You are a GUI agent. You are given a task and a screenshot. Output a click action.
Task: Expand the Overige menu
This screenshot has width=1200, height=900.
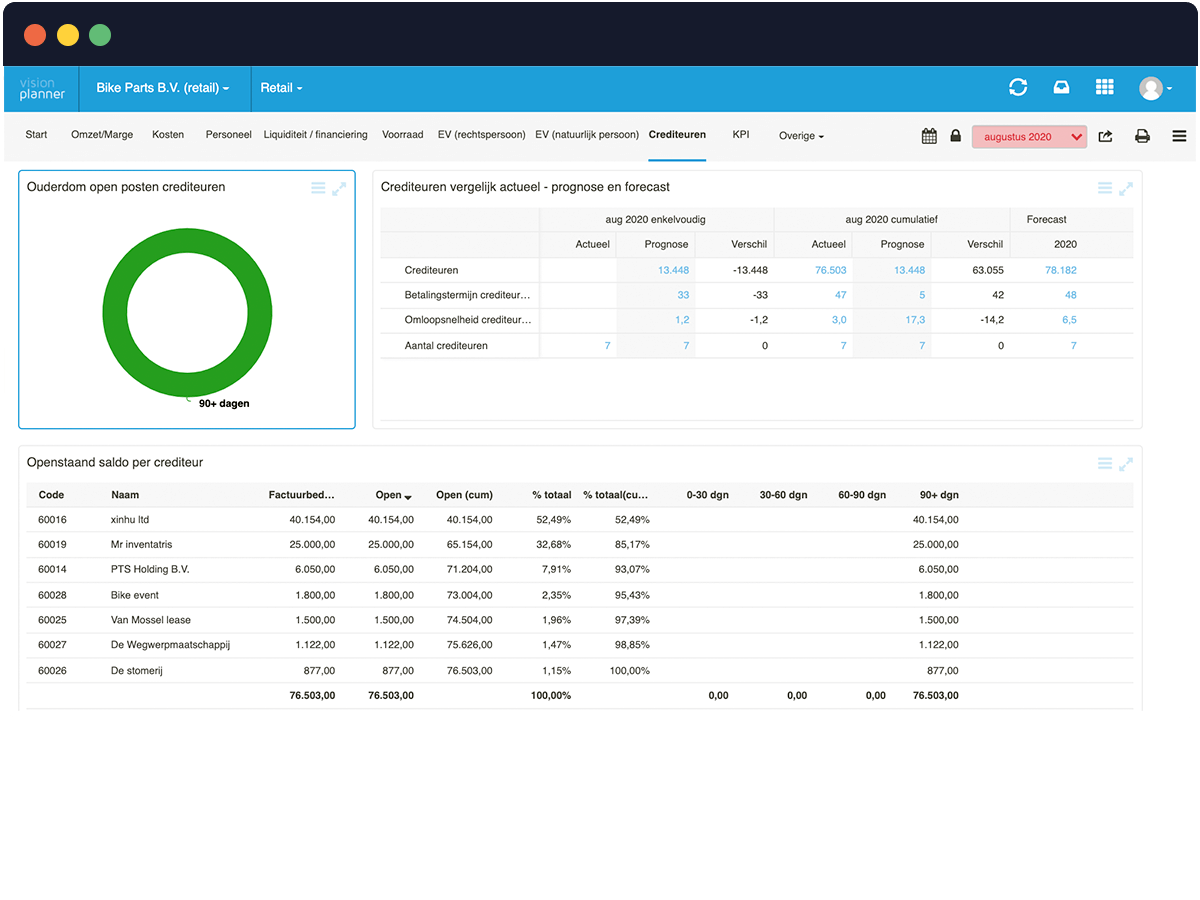click(x=801, y=136)
